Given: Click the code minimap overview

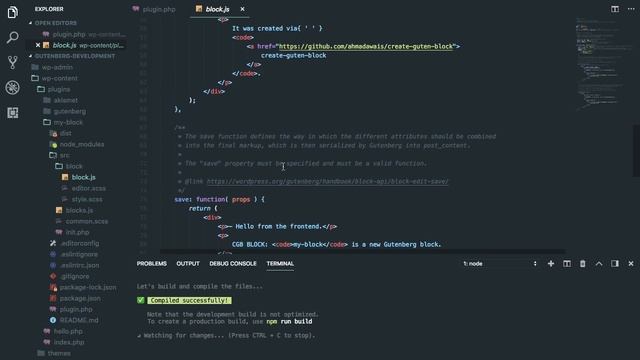Looking at the screenshot, I should click(x=599, y=63).
